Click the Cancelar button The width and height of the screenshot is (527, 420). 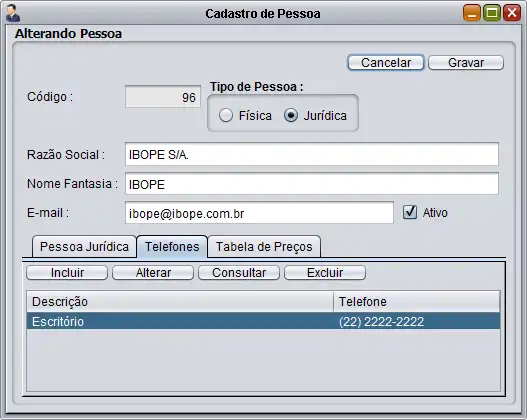(x=386, y=63)
